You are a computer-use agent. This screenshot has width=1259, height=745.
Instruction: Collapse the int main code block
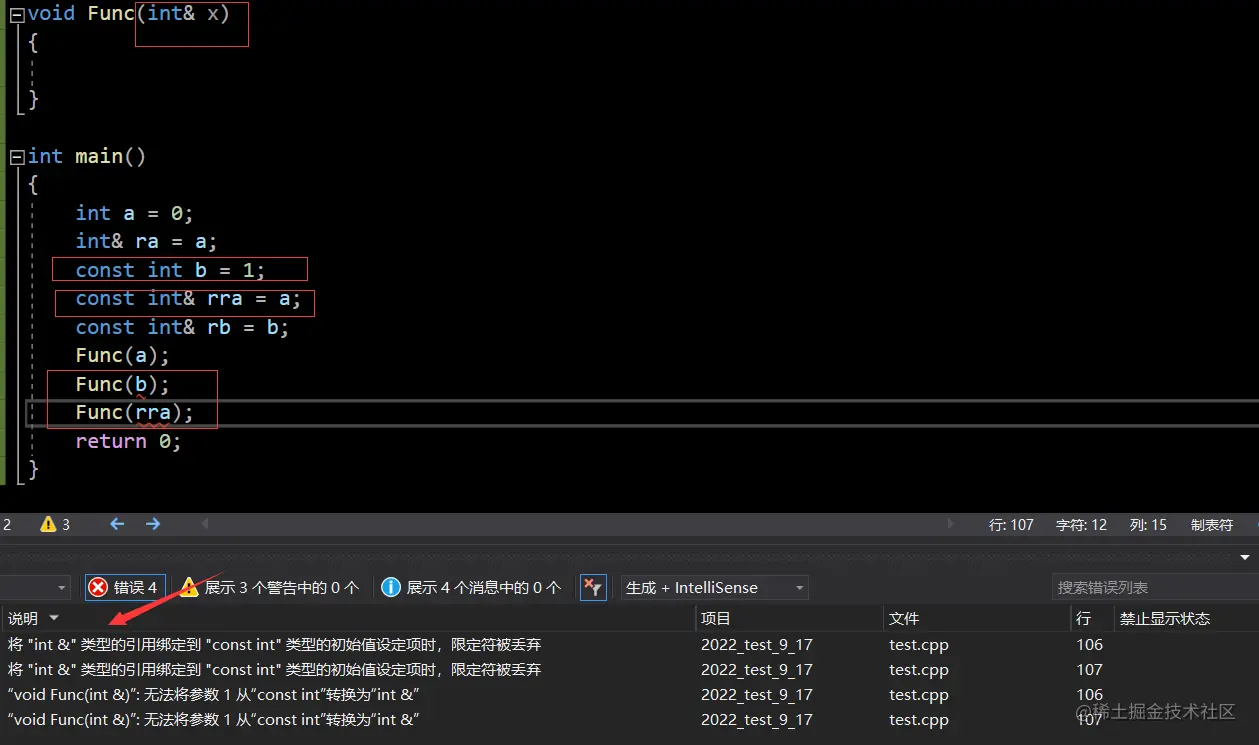(17, 158)
